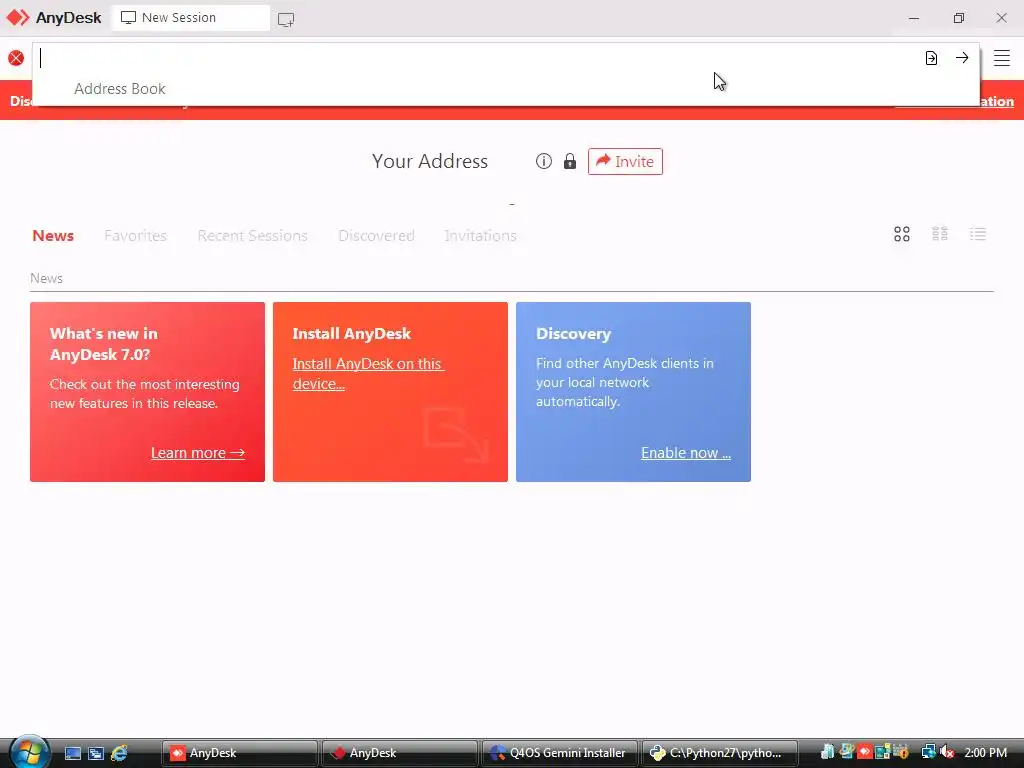This screenshot has height=768, width=1024.
Task: Click the file transfer icon in the address bar
Action: tap(931, 58)
